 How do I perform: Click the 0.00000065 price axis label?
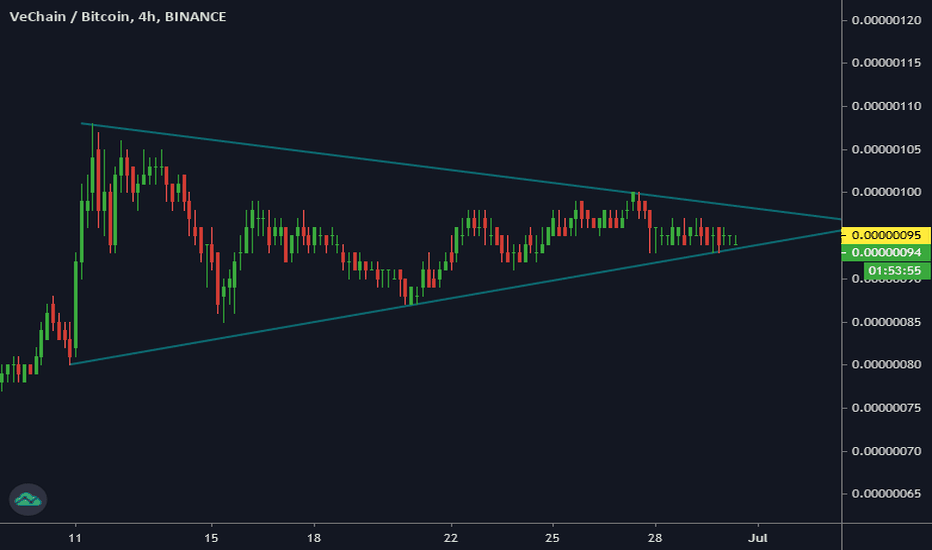click(886, 494)
